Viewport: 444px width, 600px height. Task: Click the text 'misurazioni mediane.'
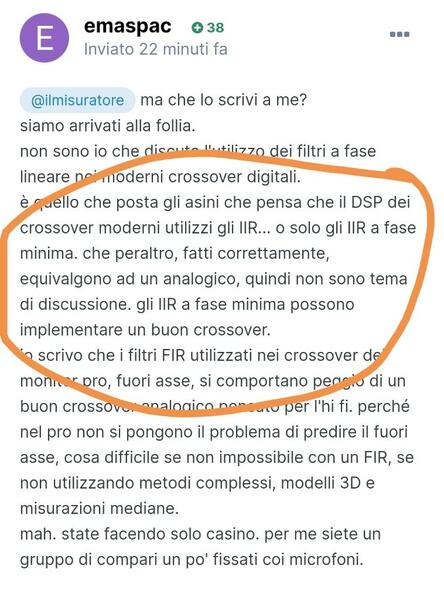[x=99, y=509]
